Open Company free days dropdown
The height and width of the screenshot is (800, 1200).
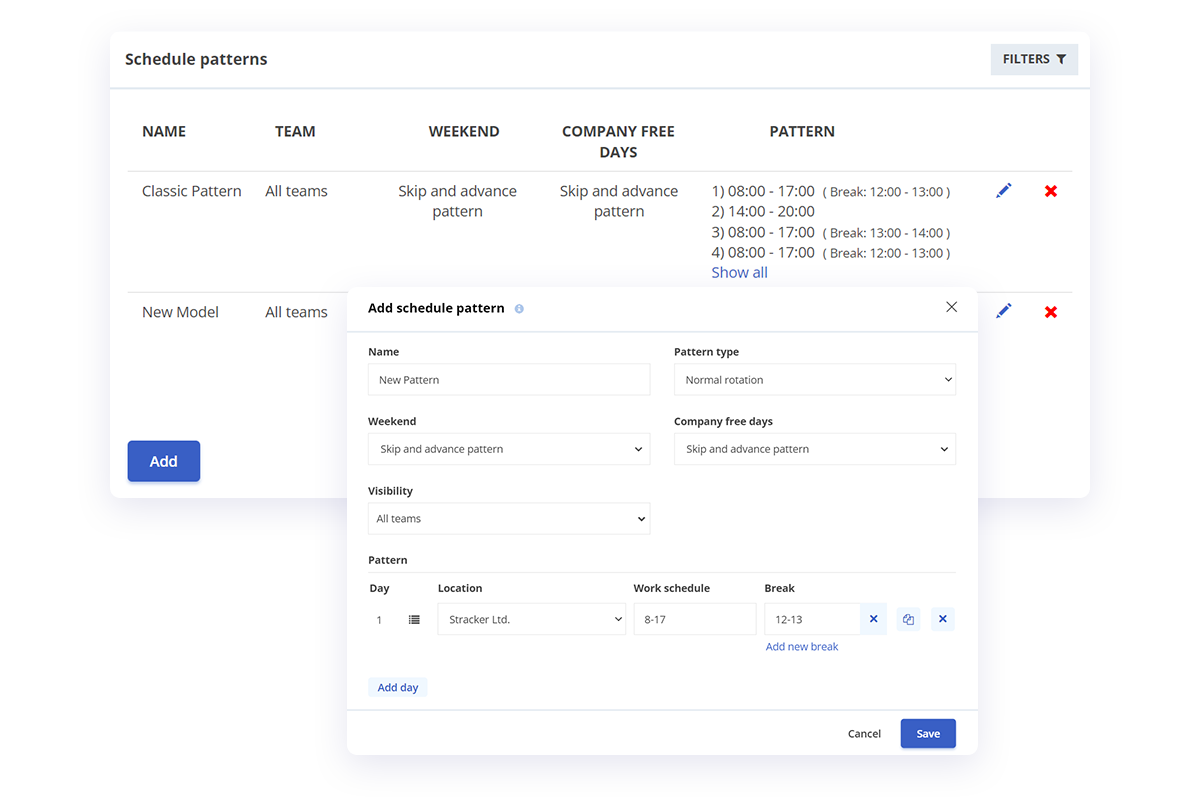814,449
